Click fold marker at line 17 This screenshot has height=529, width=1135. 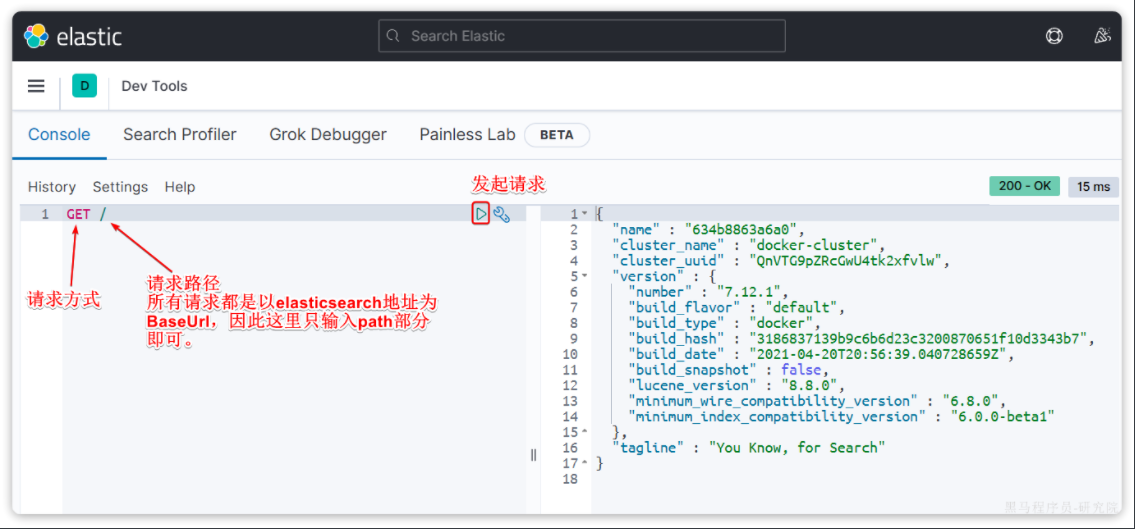coord(585,463)
